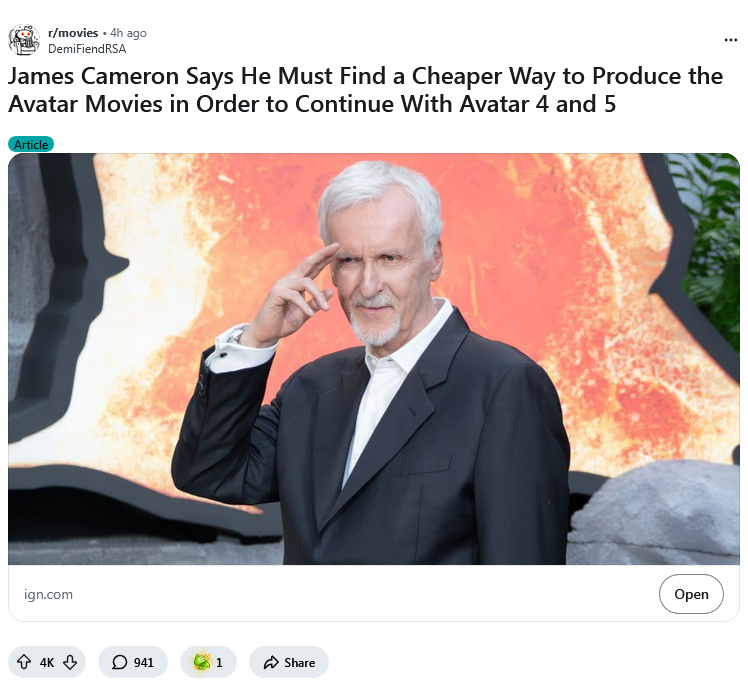Click the comments speech bubble icon
The image size is (748, 686).
pyautogui.click(x=119, y=662)
